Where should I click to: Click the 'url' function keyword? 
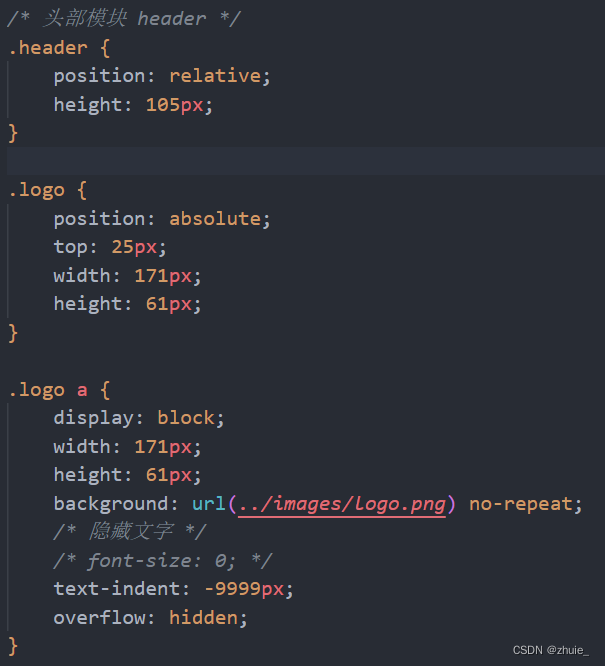[x=208, y=504]
